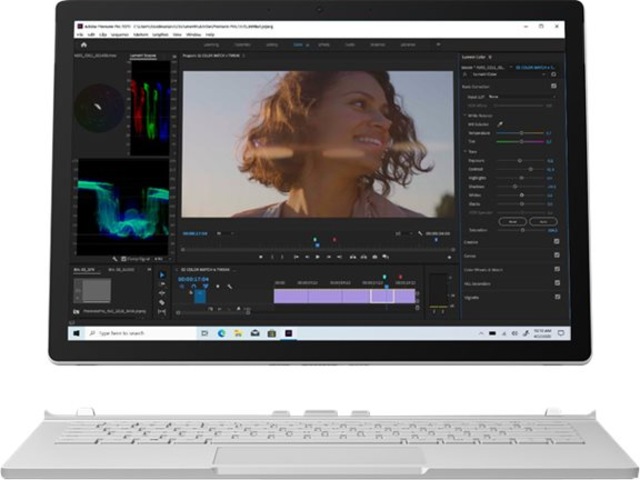The width and height of the screenshot is (640, 480).
Task: Collapse the Tone section in Lumetri Color
Action: pyautogui.click(x=464, y=150)
